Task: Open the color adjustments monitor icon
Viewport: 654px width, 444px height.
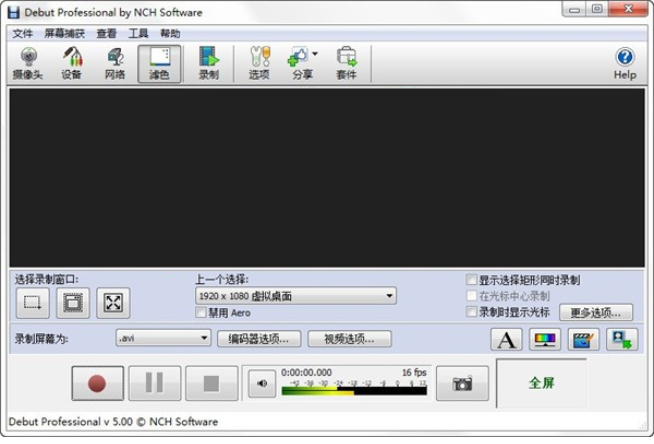Action: click(545, 339)
